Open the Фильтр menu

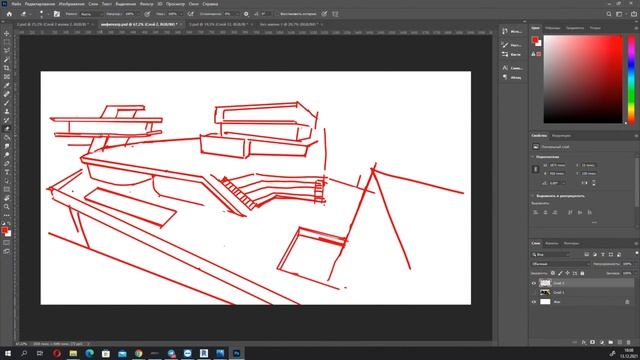[x=147, y=4]
